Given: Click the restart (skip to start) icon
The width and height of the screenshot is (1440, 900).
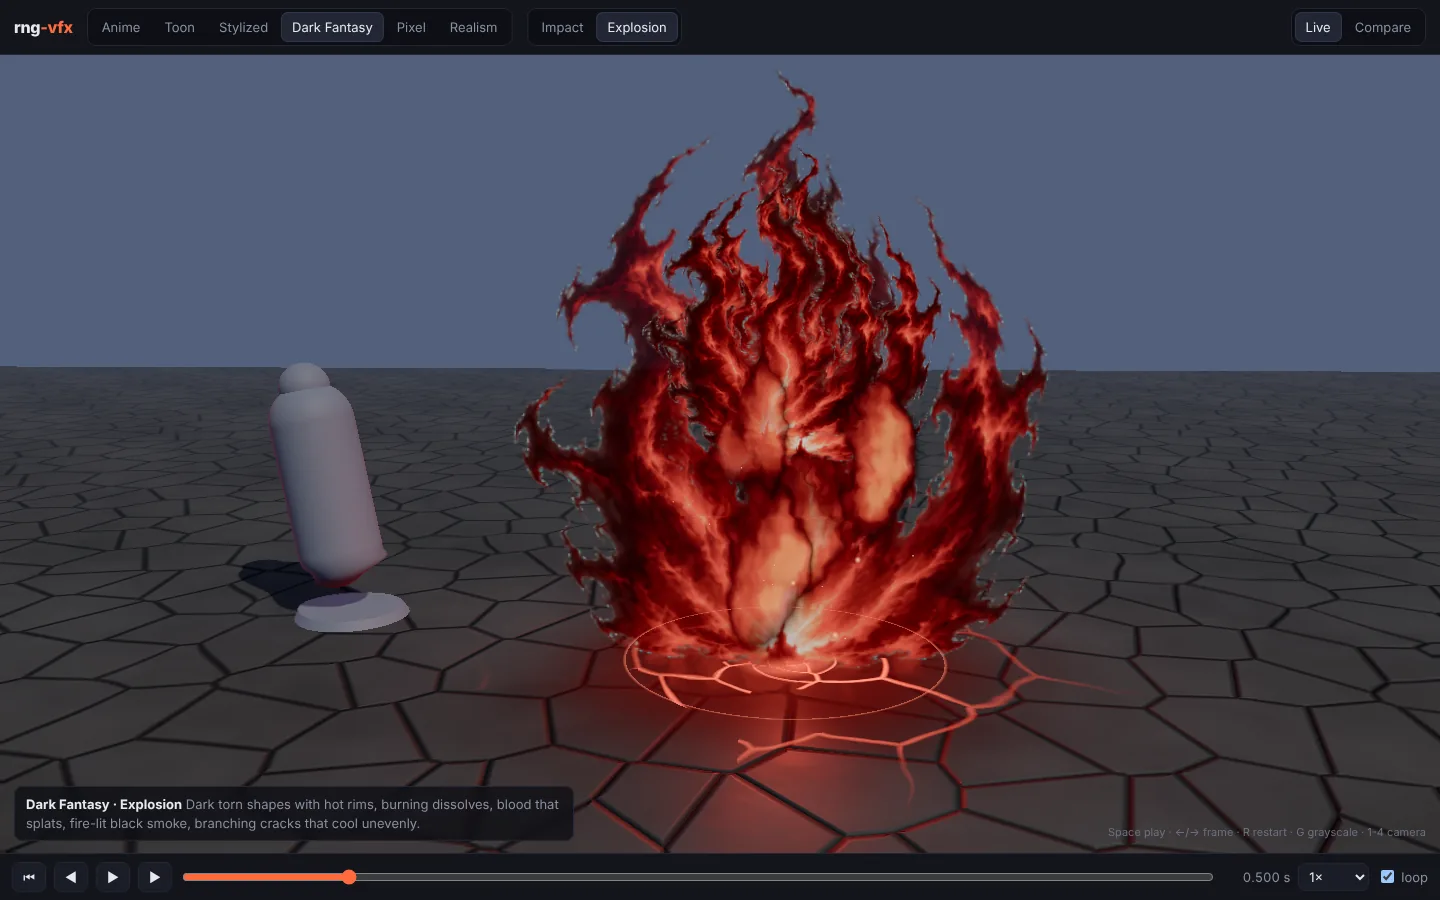Looking at the screenshot, I should pyautogui.click(x=29, y=877).
